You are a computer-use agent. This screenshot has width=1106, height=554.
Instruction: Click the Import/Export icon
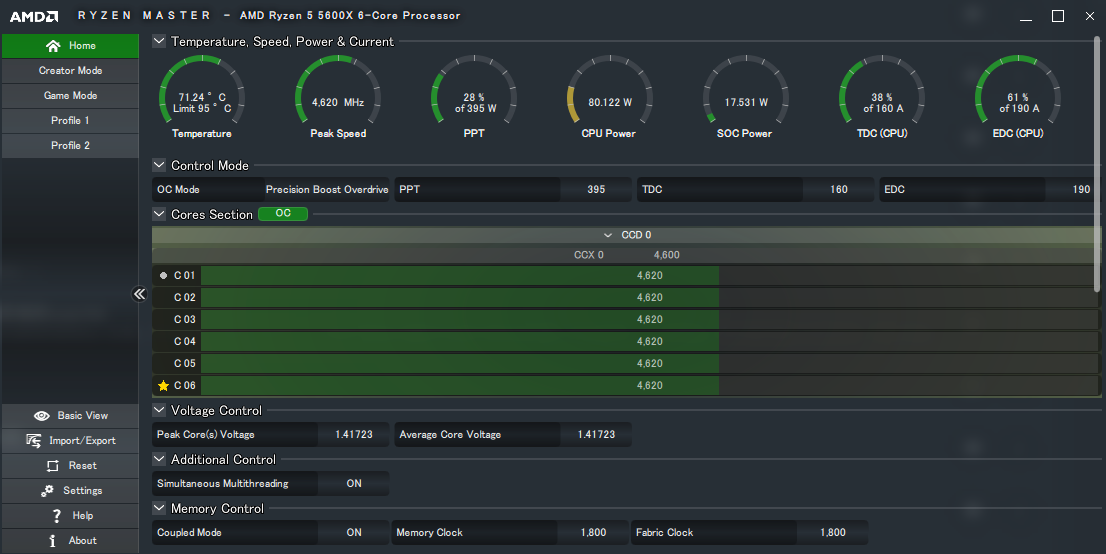click(34, 441)
